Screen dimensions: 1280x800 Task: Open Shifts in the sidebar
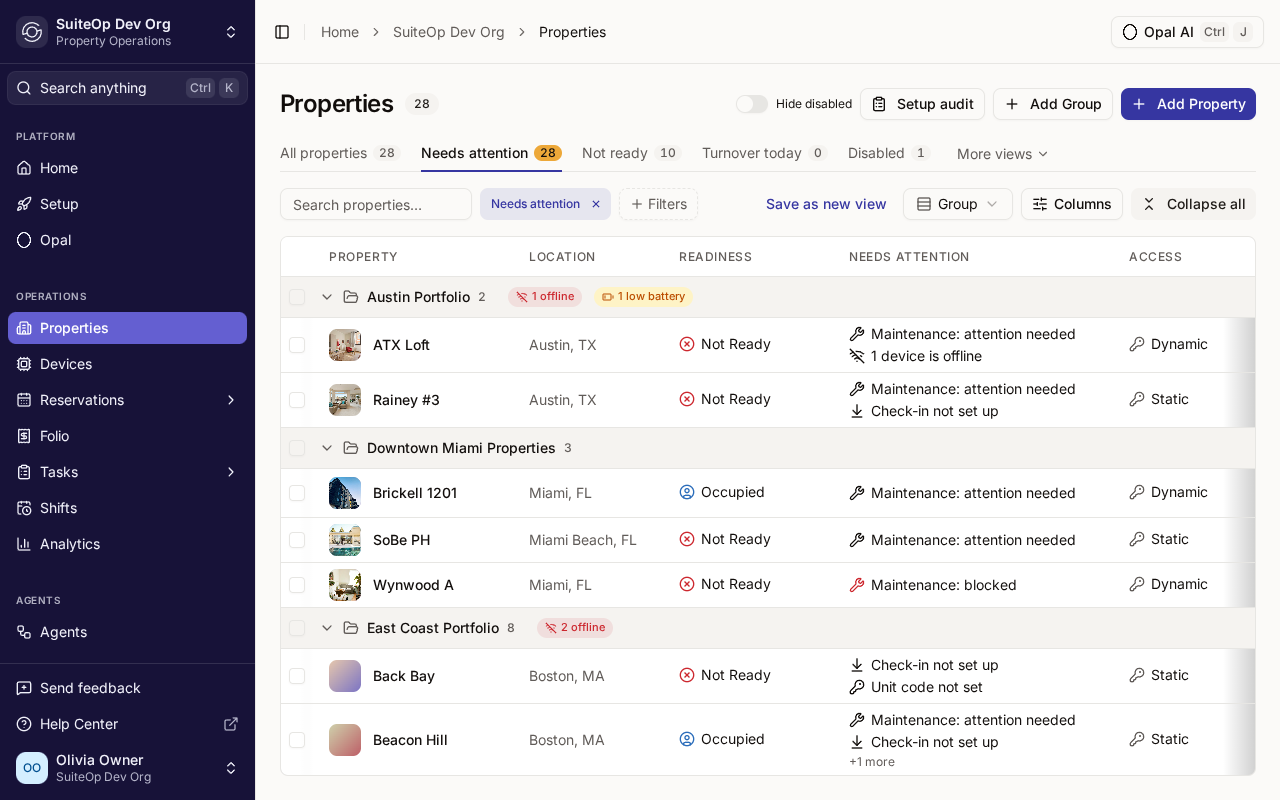pyautogui.click(x=127, y=508)
